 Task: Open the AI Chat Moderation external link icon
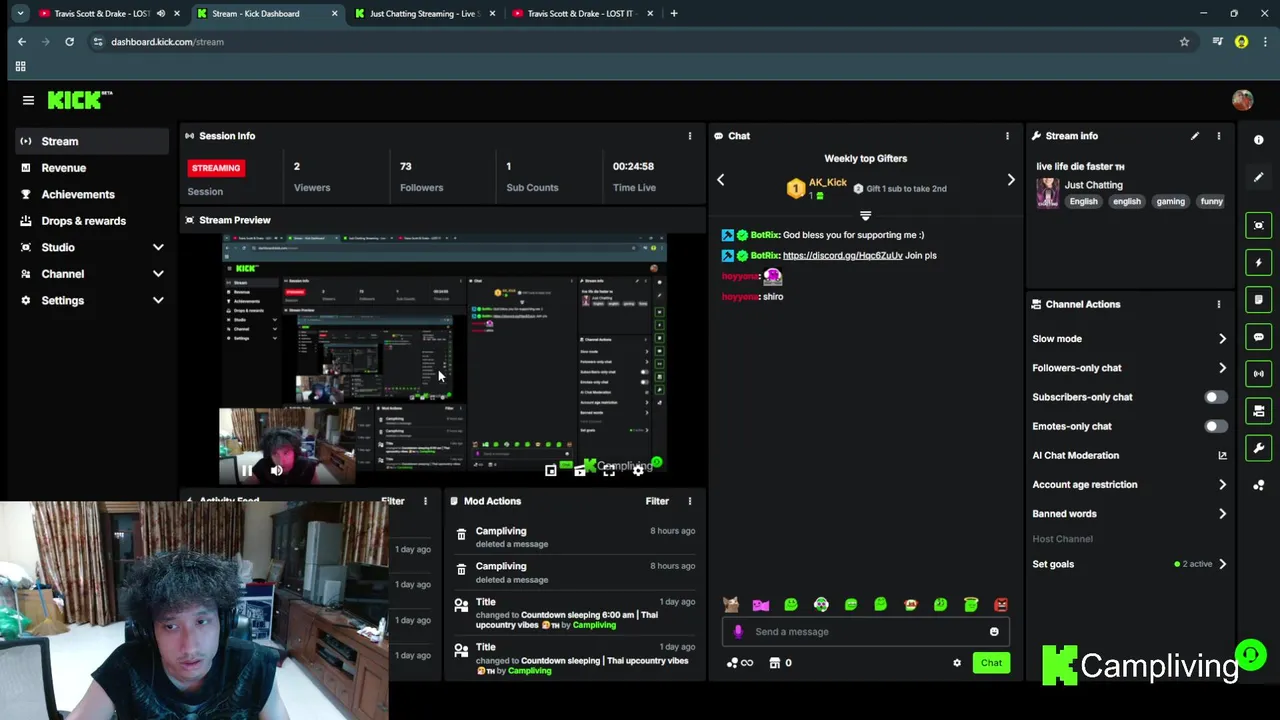pos(1222,455)
